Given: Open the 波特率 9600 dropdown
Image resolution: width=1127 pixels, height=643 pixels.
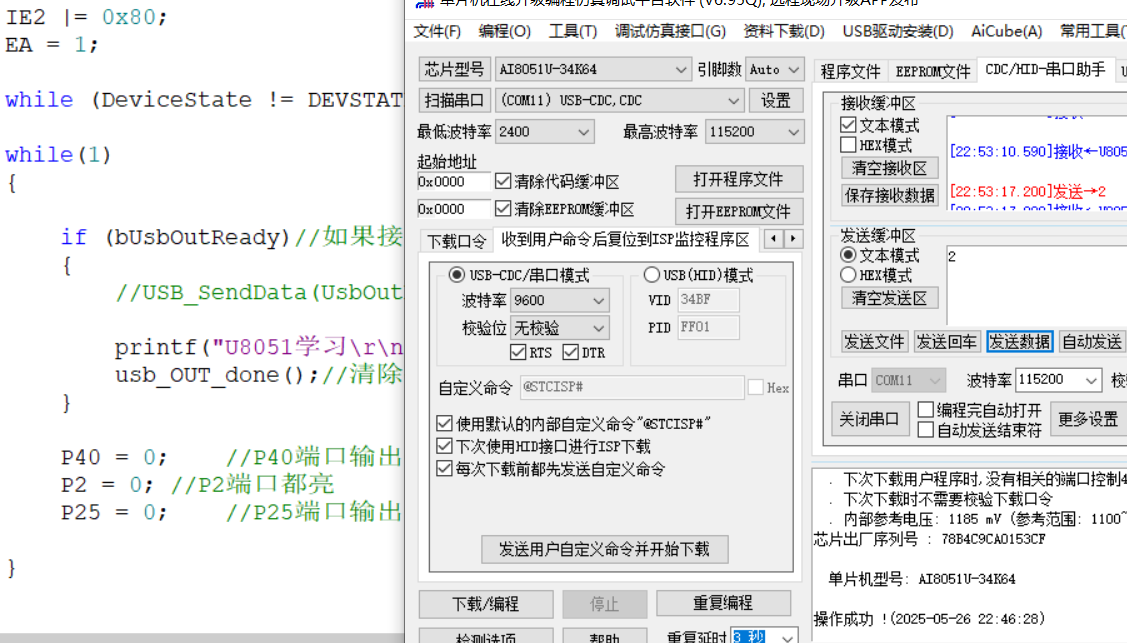Looking at the screenshot, I should click(x=559, y=300).
